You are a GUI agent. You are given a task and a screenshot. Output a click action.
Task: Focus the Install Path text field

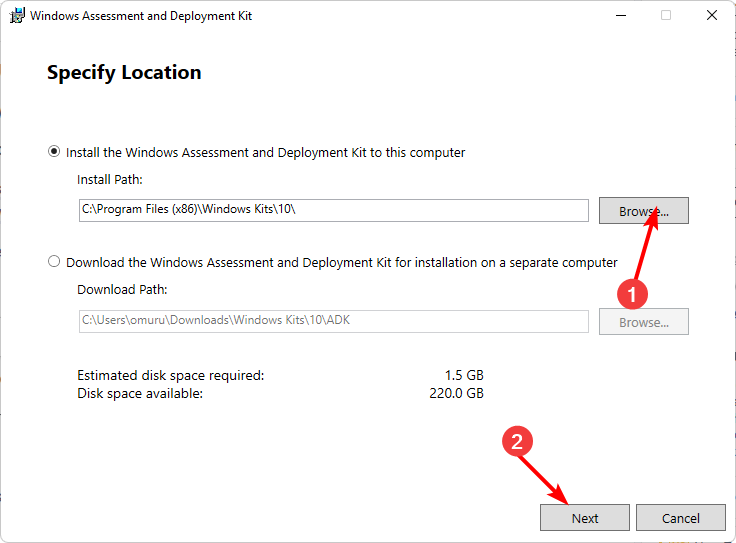click(x=333, y=210)
